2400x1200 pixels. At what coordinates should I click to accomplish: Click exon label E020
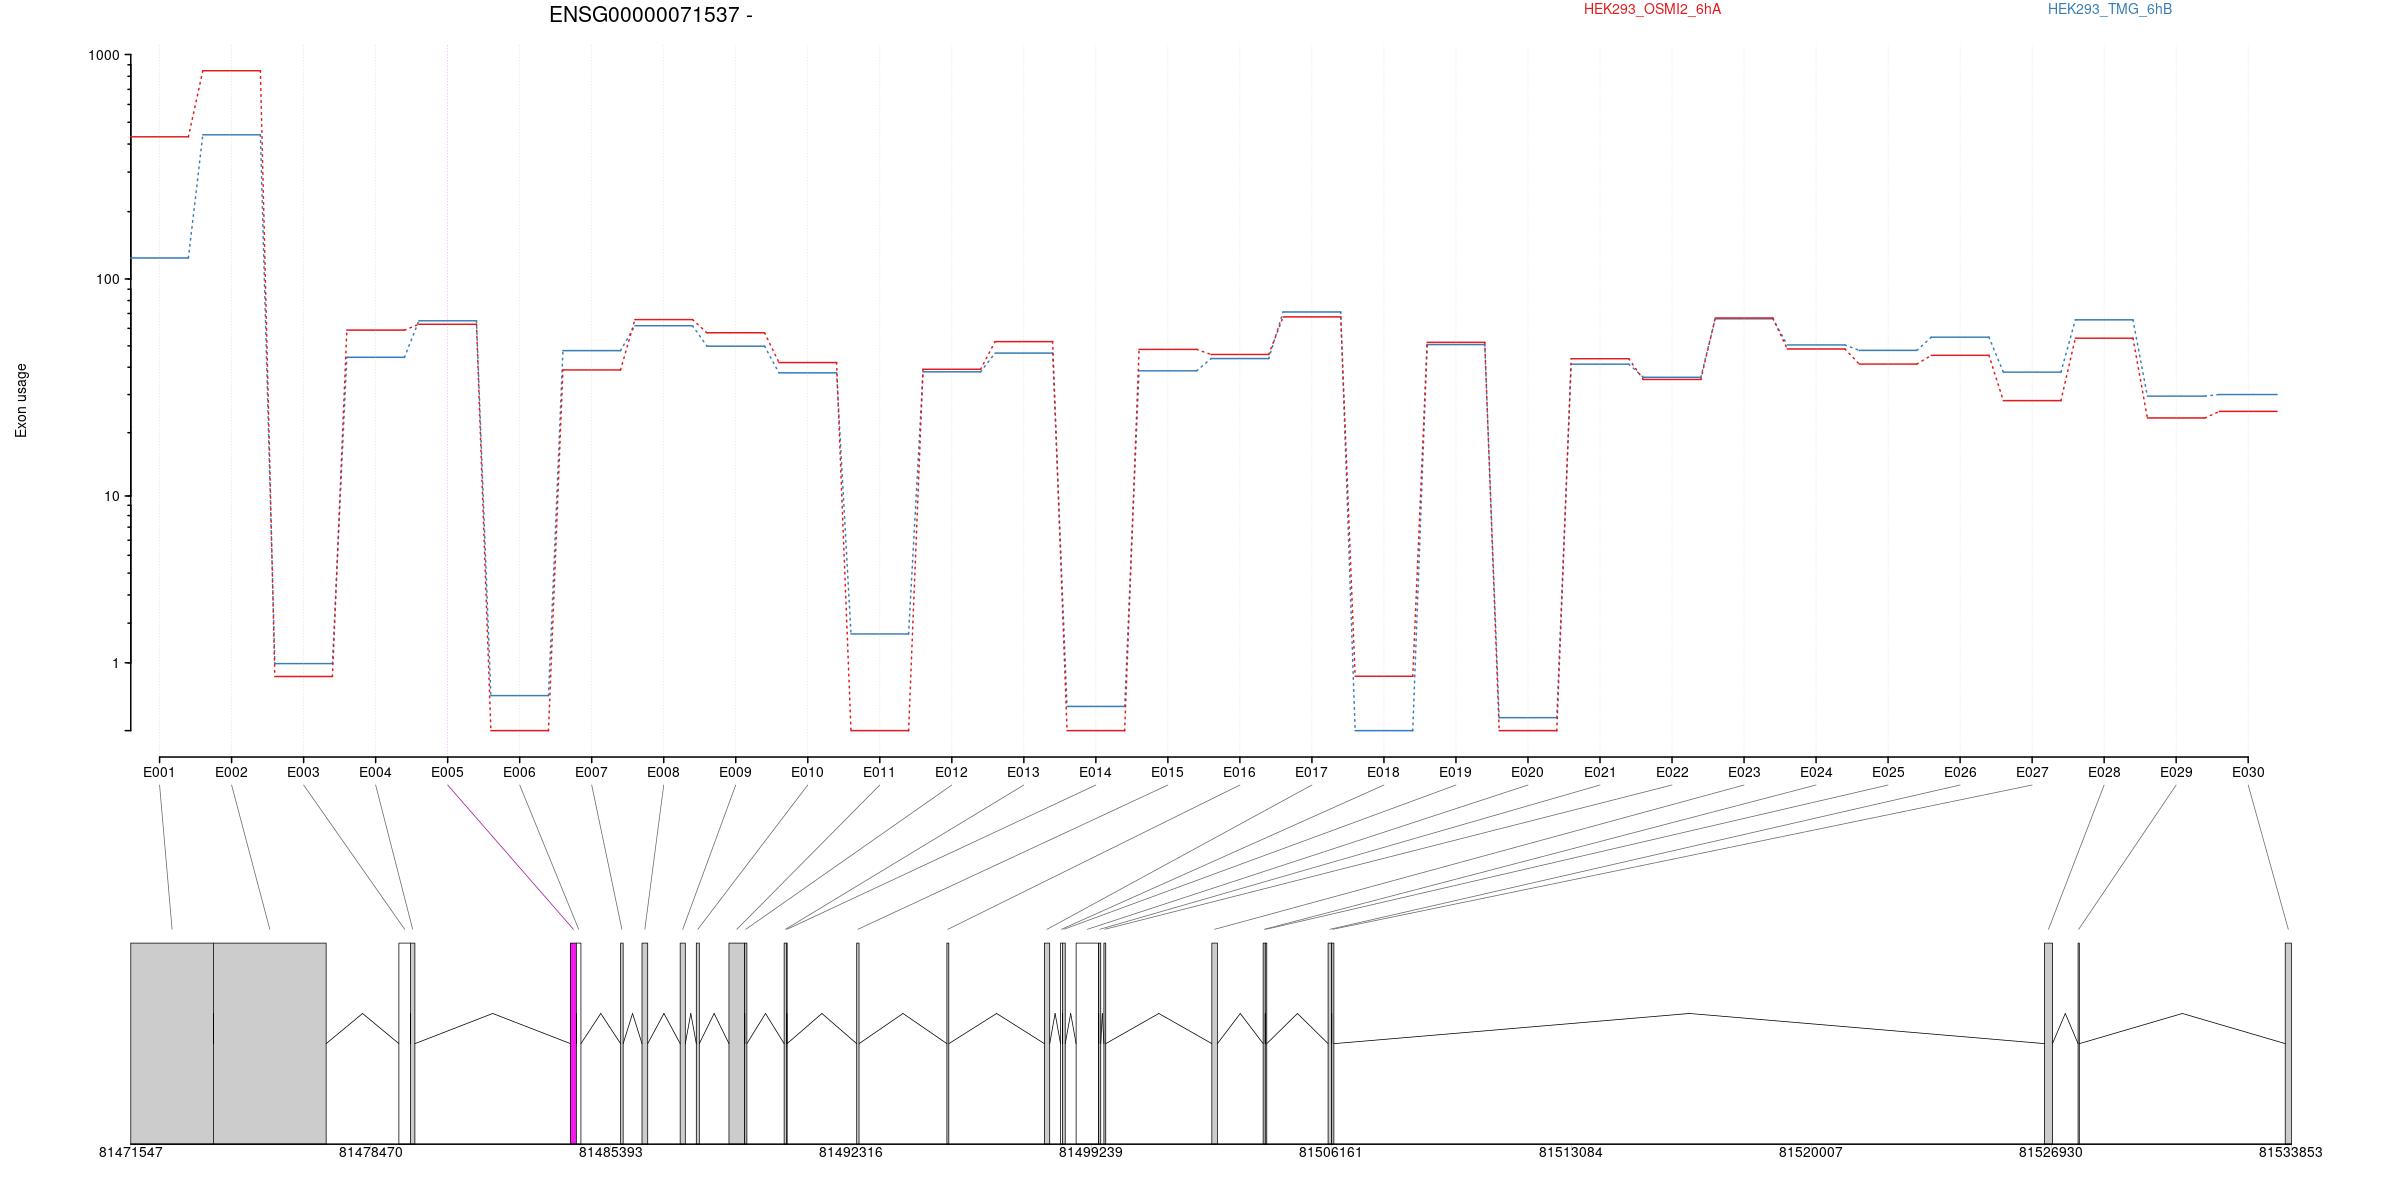point(1527,772)
